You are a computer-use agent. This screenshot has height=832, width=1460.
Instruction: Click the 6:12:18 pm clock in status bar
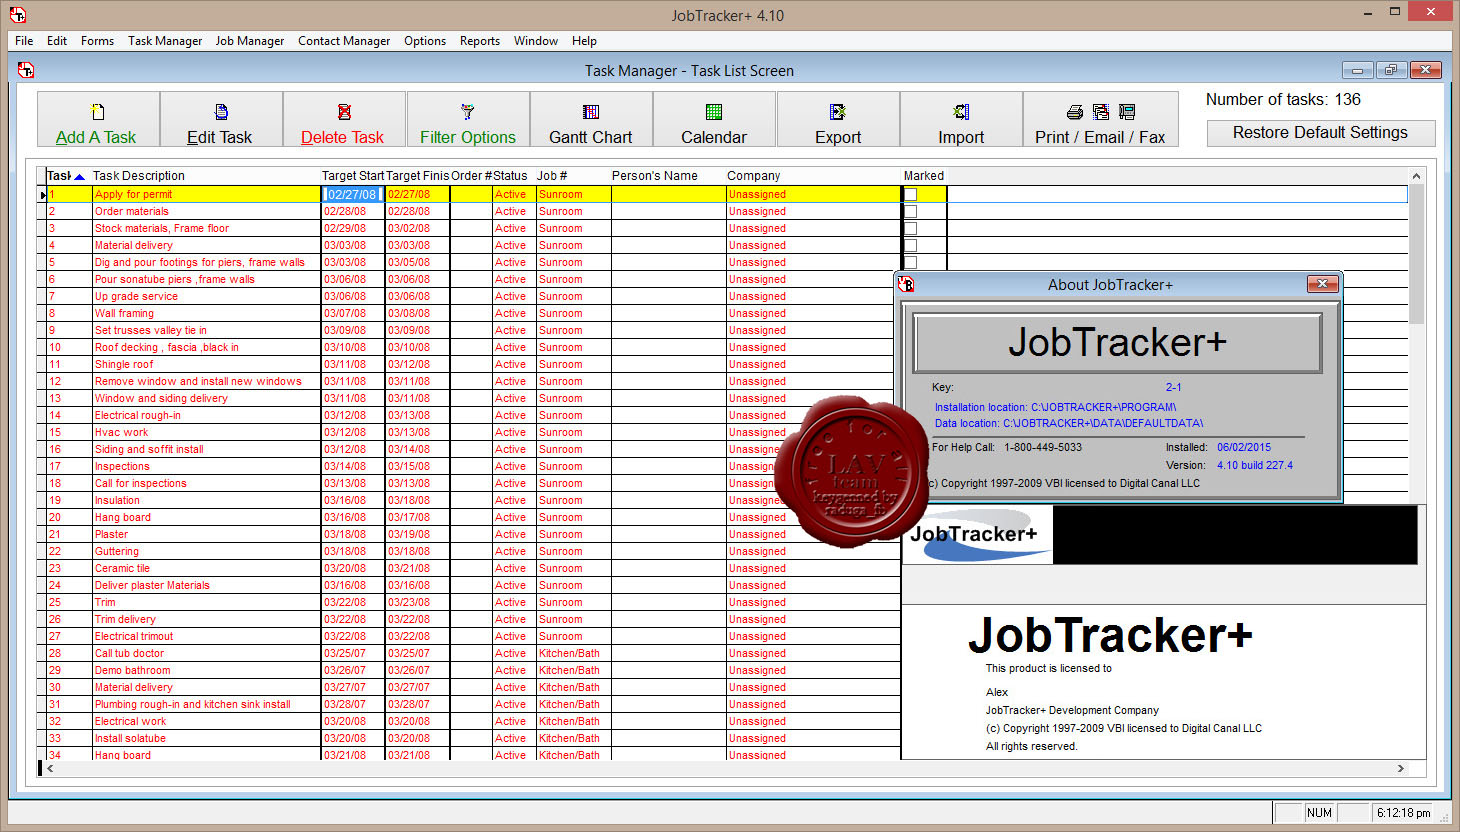tap(1403, 813)
